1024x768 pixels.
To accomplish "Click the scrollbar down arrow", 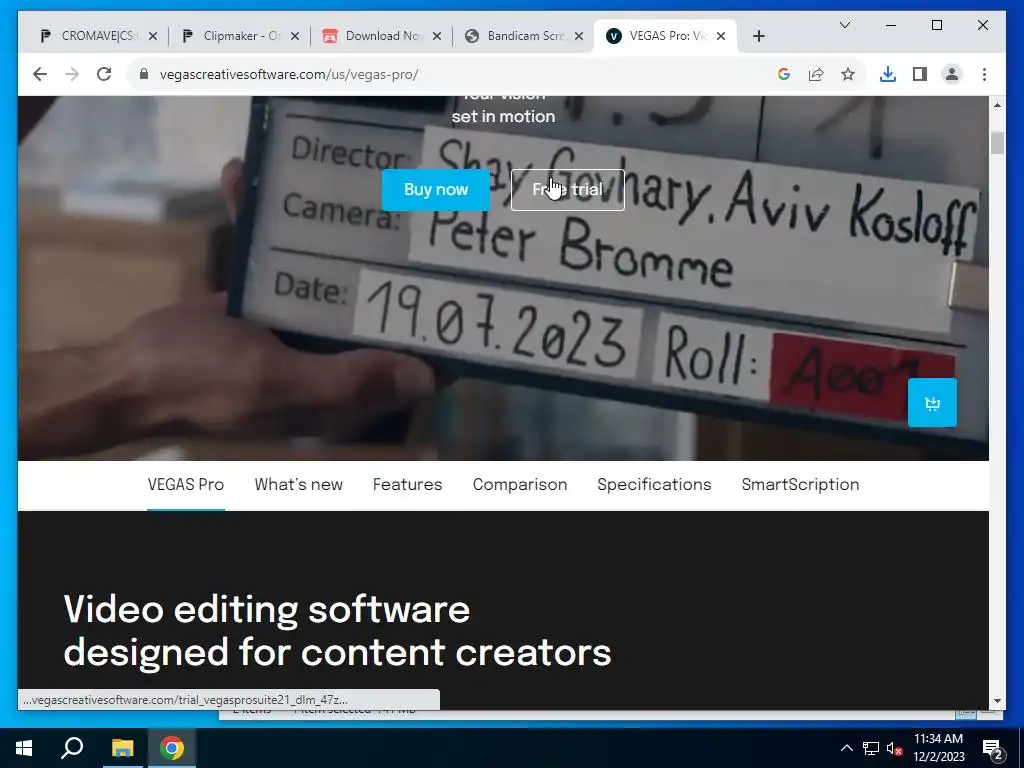I will tap(997, 701).
